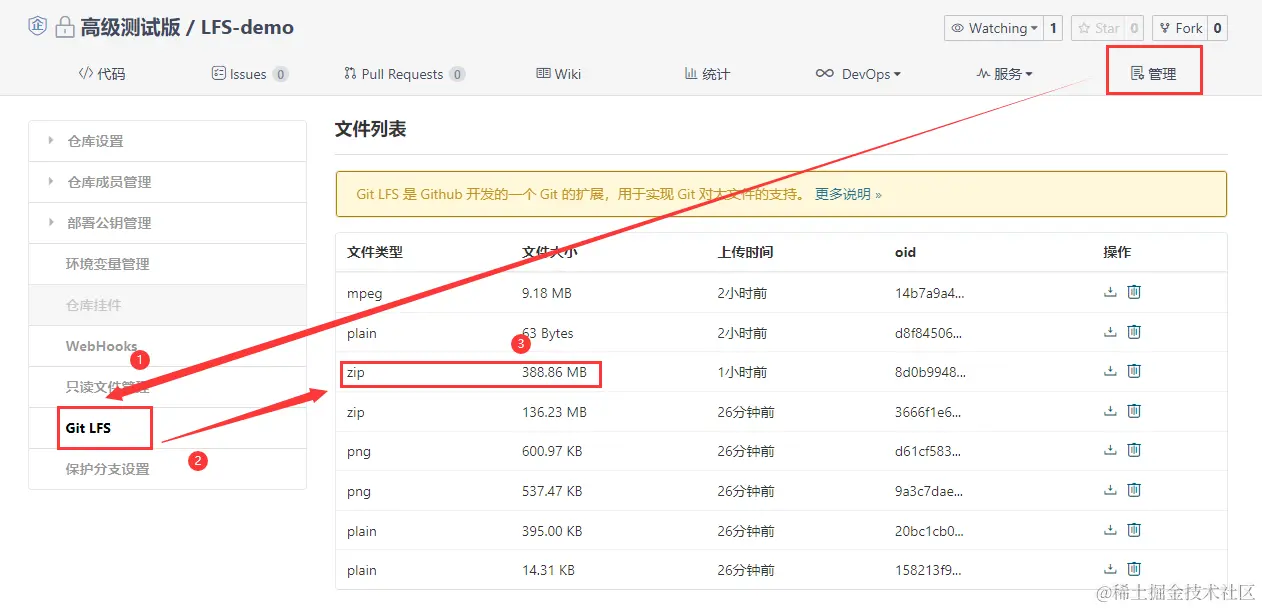Star the LFS-demo repository
The image size is (1262, 609).
1097,28
